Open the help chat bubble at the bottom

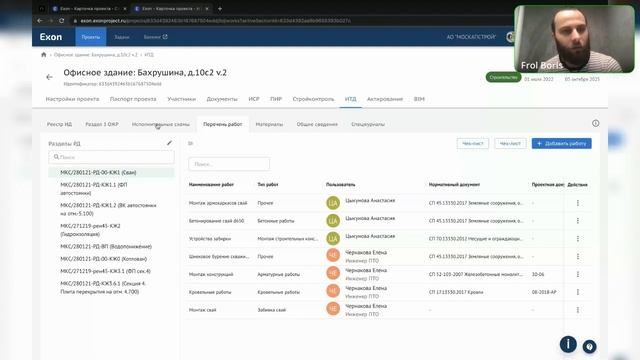click(x=589, y=347)
